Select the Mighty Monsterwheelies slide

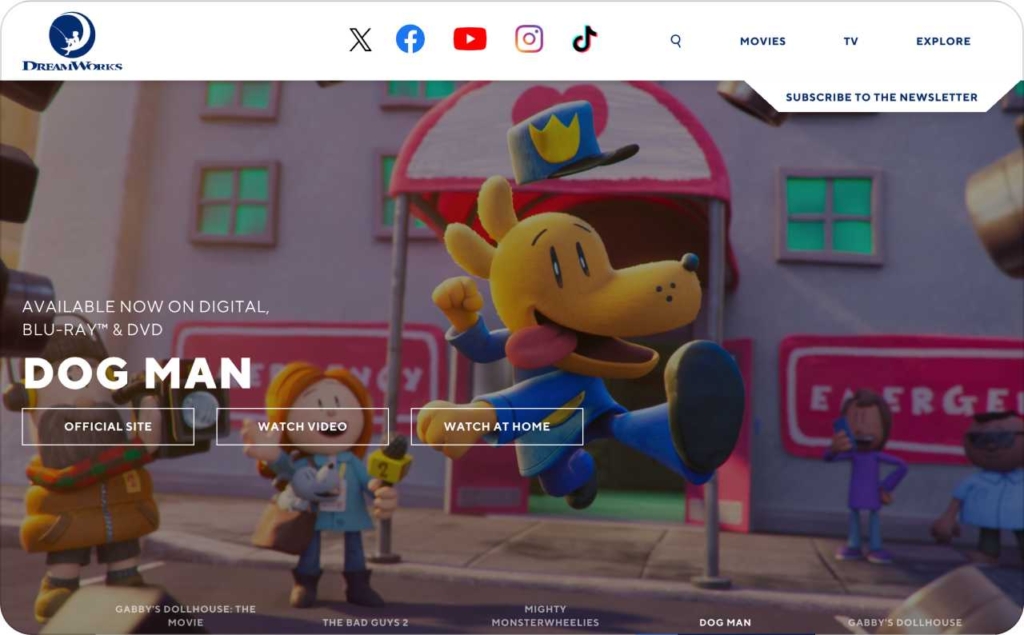click(x=545, y=615)
